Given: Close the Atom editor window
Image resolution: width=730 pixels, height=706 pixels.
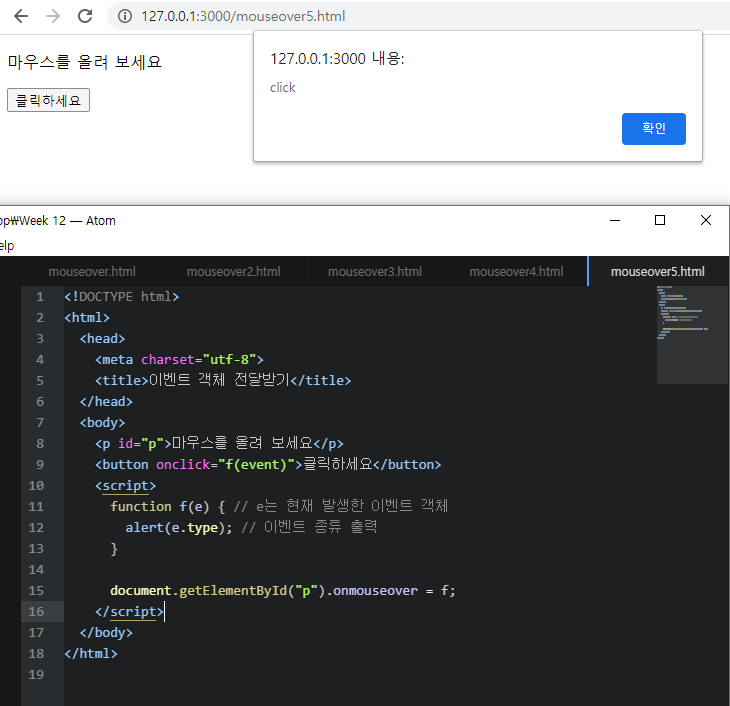Looking at the screenshot, I should [x=706, y=220].
